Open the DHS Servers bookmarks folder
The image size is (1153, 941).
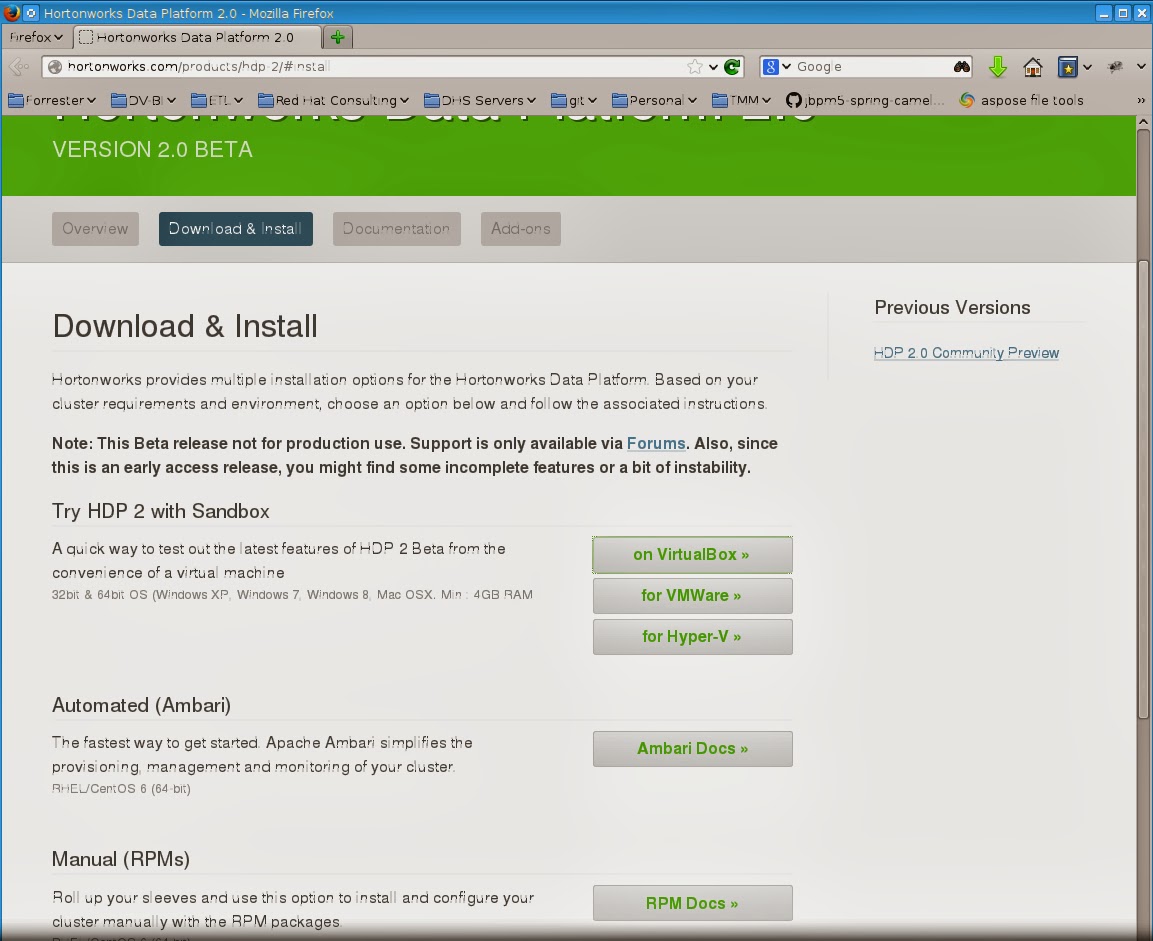click(x=480, y=100)
